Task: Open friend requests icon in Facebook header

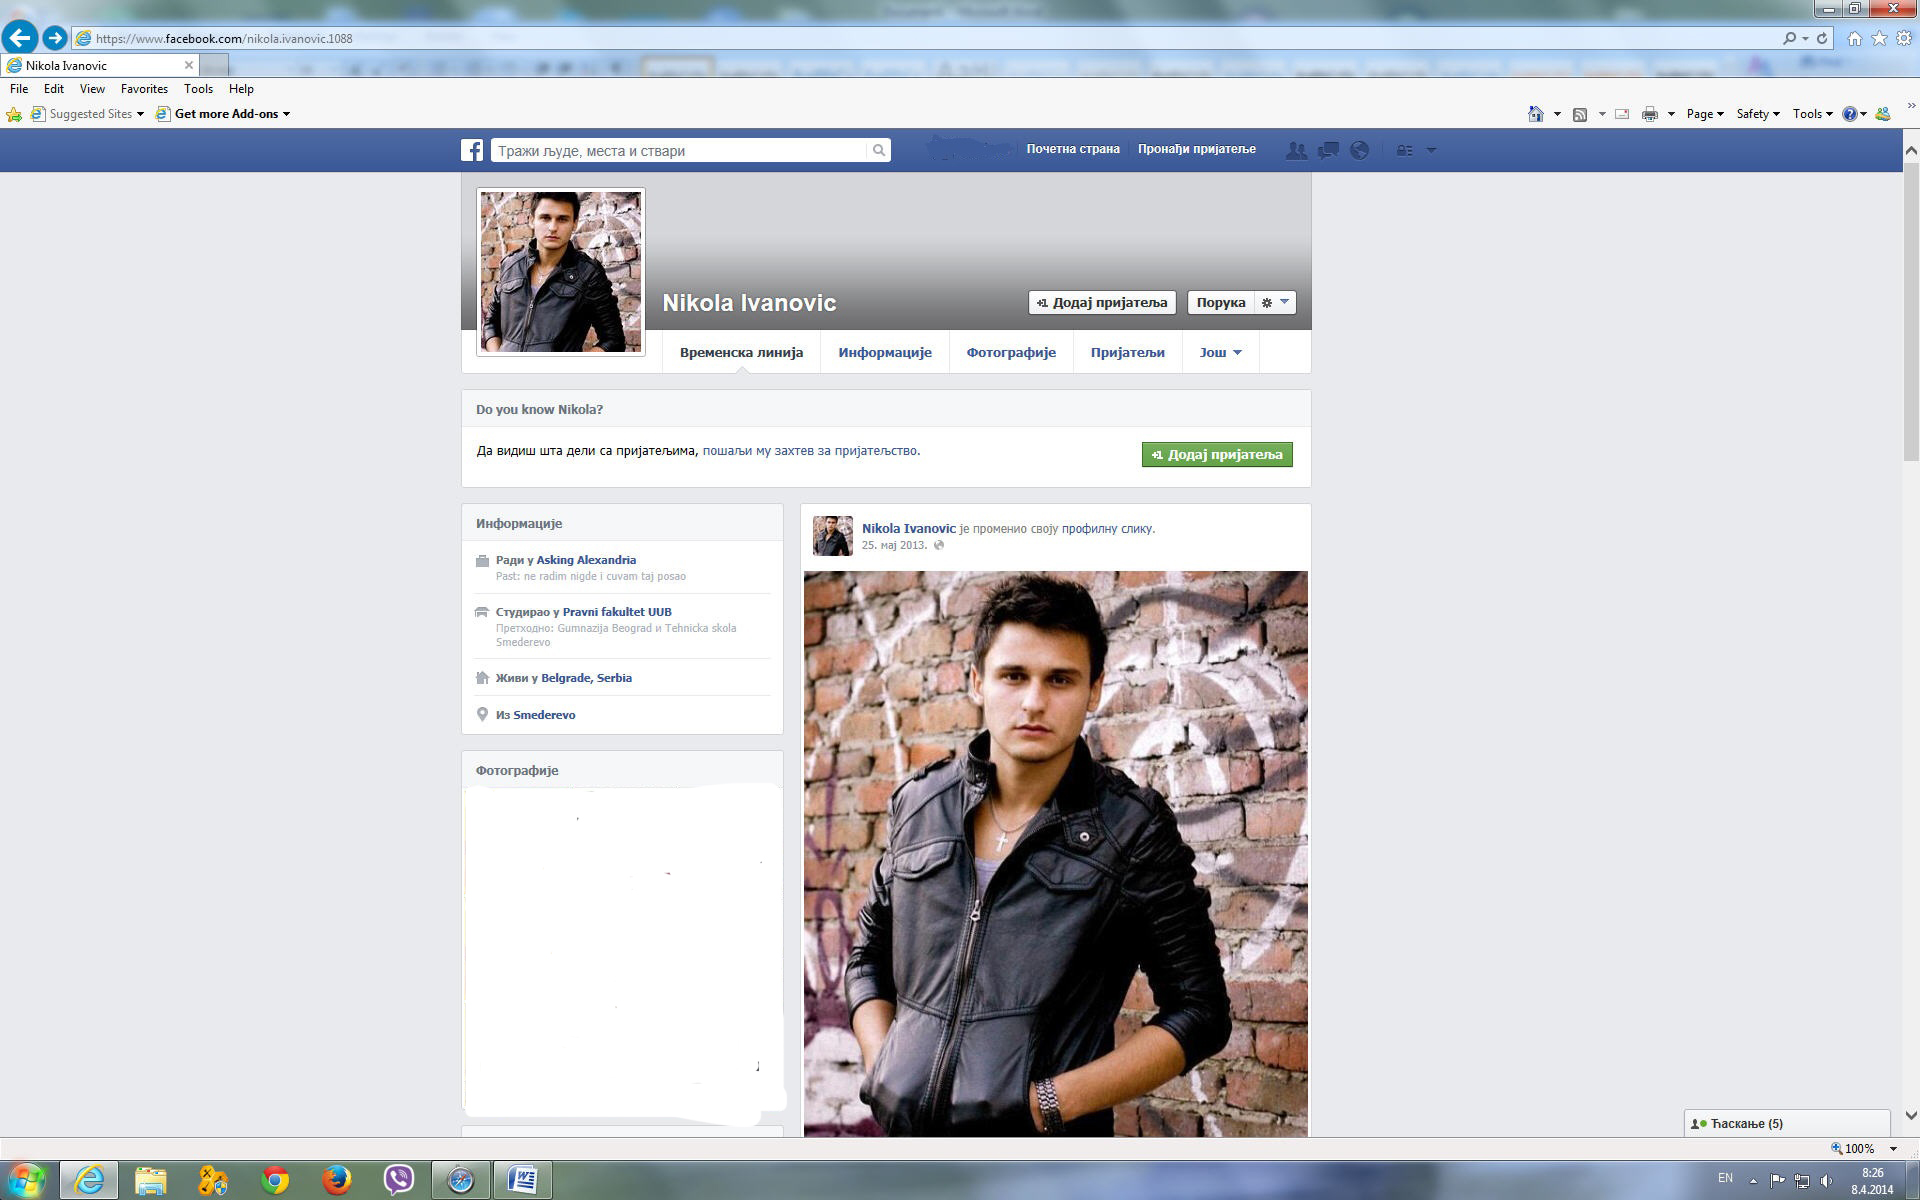Action: [1296, 150]
